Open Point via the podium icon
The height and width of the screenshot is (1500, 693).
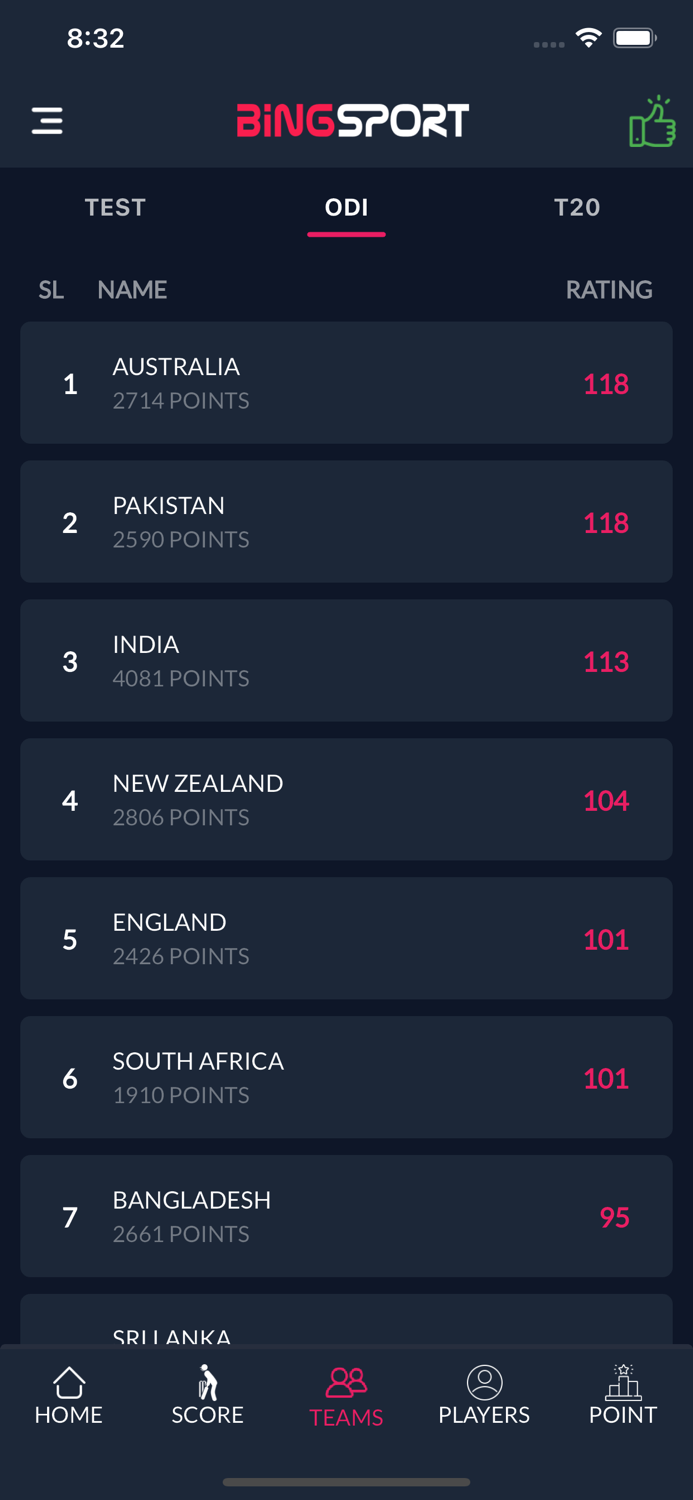(x=622, y=1382)
